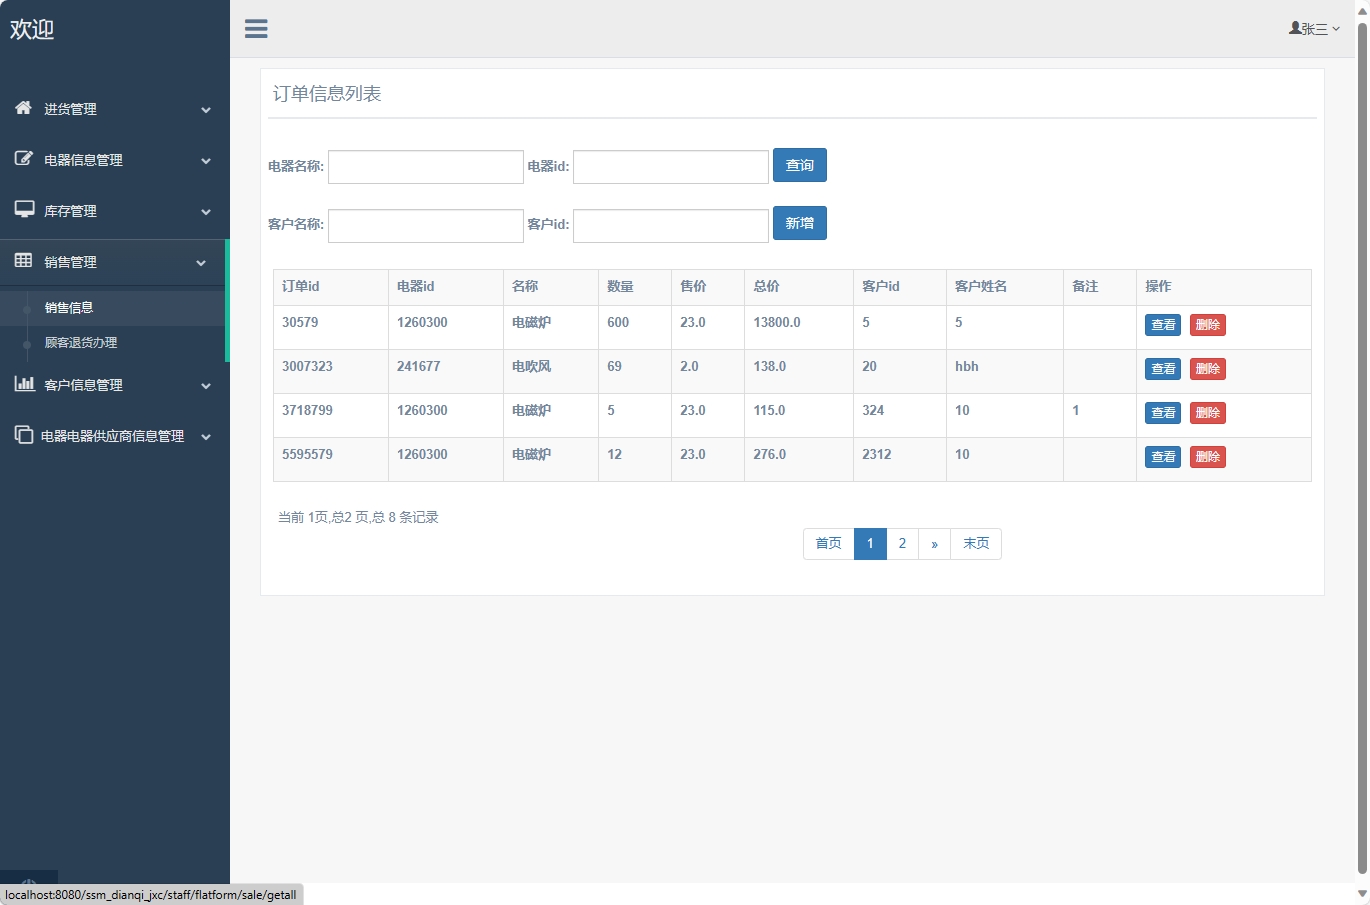This screenshot has width=1370, height=905.
Task: View order 30579 with 查看 button
Action: click(1162, 325)
